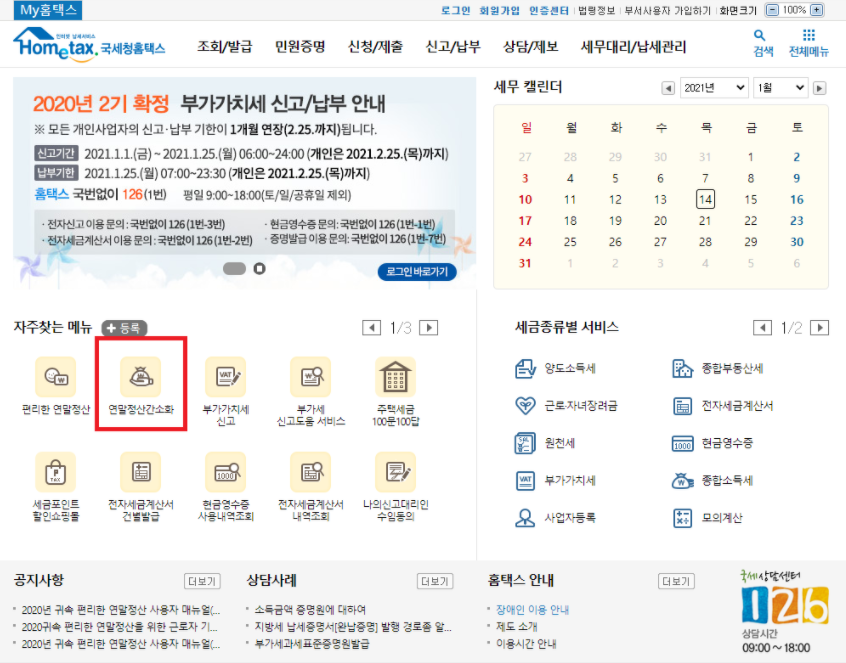Select date 25 in the calendar
This screenshot has height=663, width=846.
570,242
